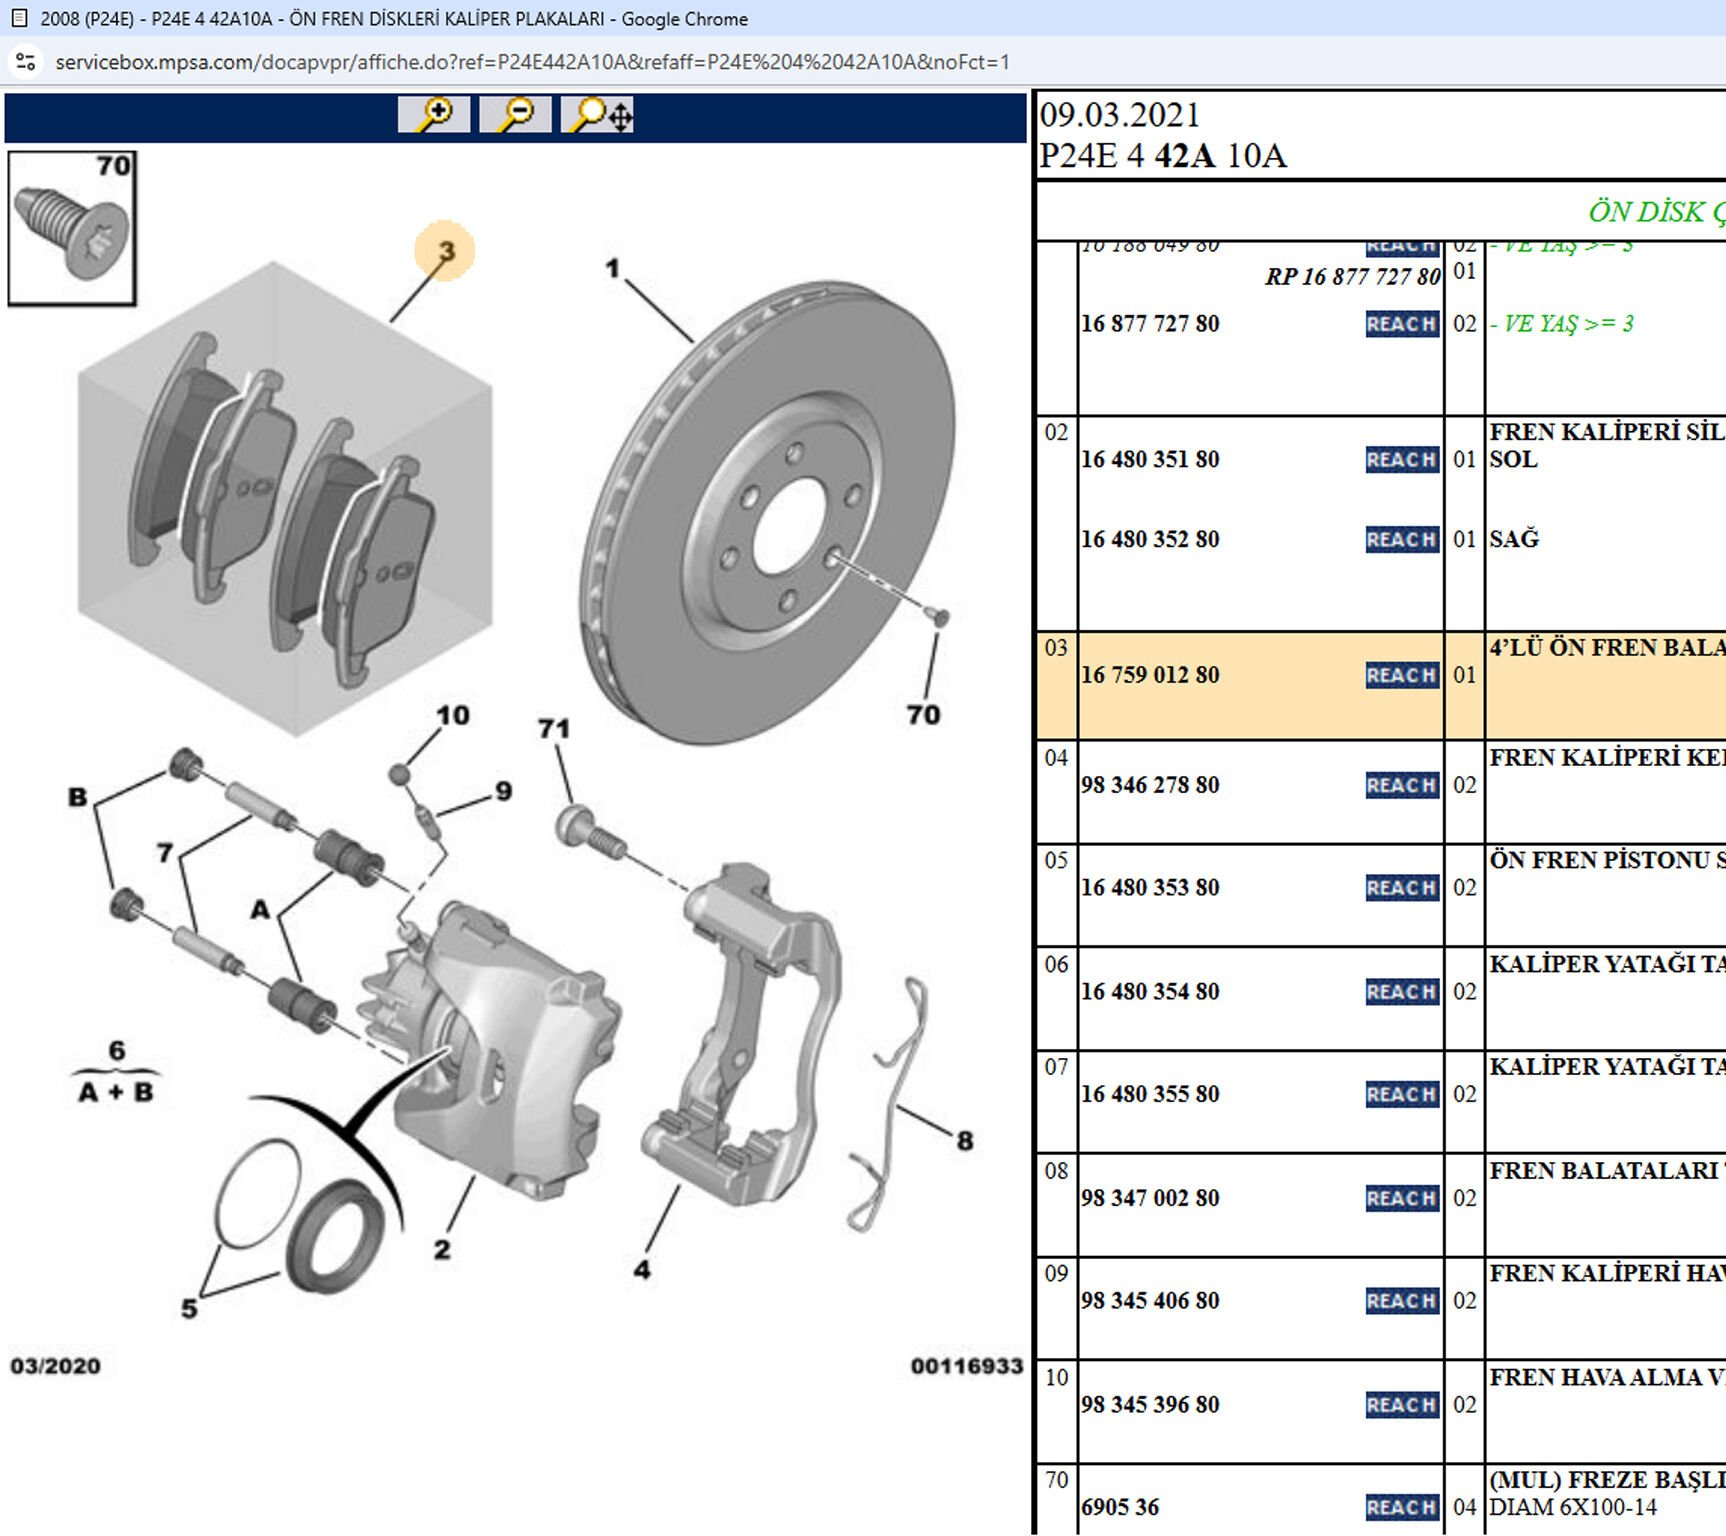Select highlighted callout 3 on brake pads
Screen dimensions: 1726x1536
pyautogui.click(x=445, y=251)
